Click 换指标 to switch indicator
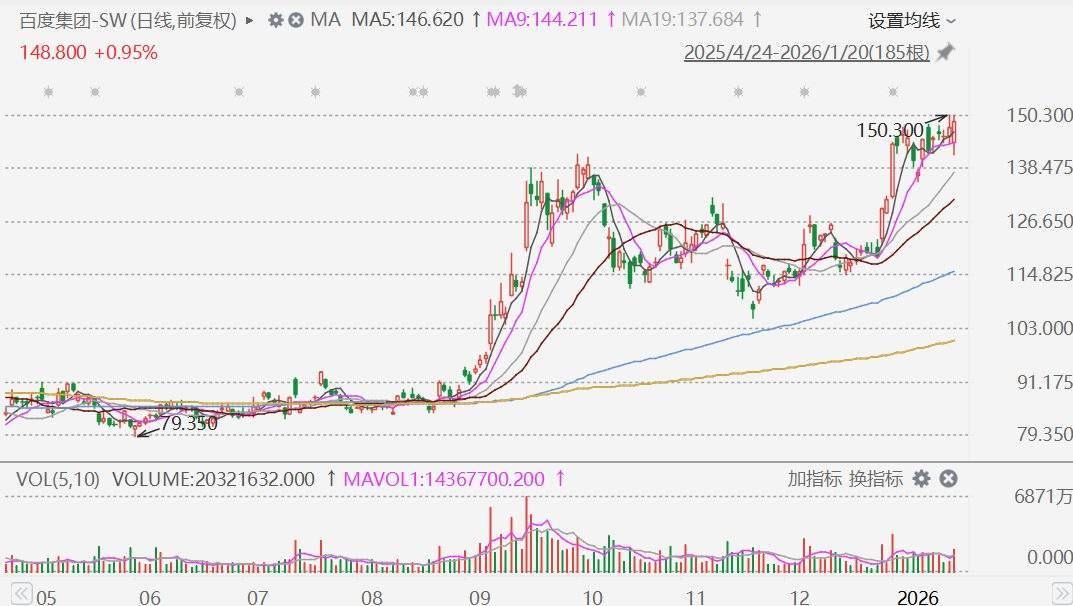The image size is (1073, 606). (x=876, y=479)
